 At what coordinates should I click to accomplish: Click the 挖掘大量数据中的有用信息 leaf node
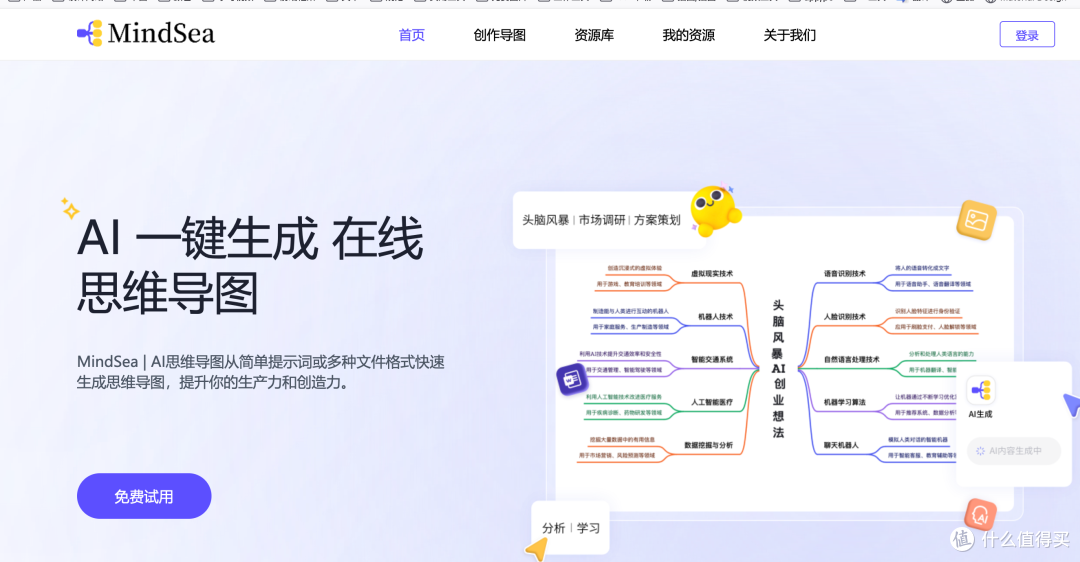(622, 439)
